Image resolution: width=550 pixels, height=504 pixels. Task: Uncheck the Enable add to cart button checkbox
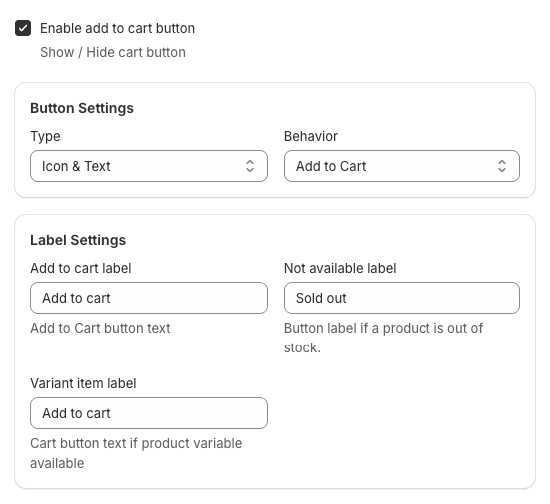pyautogui.click(x=23, y=28)
